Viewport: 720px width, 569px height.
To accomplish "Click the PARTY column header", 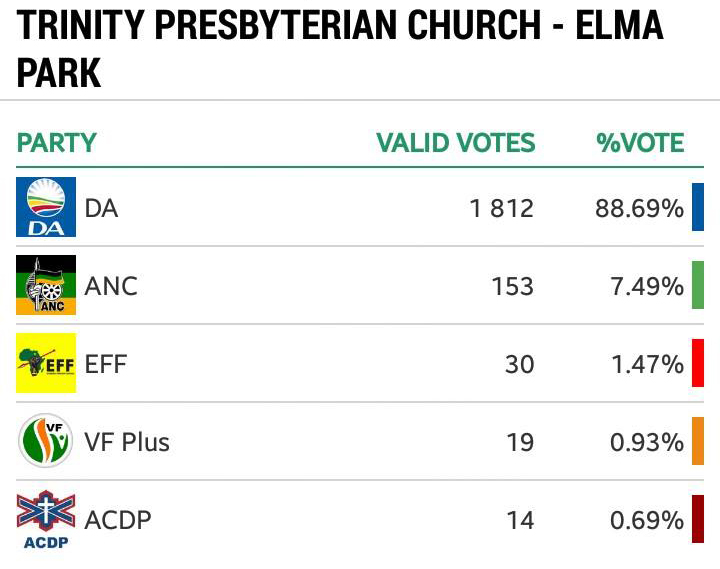I will click(56, 143).
